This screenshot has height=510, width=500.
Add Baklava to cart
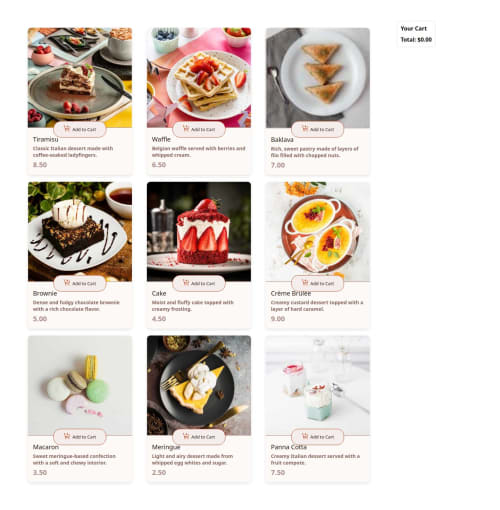(317, 129)
